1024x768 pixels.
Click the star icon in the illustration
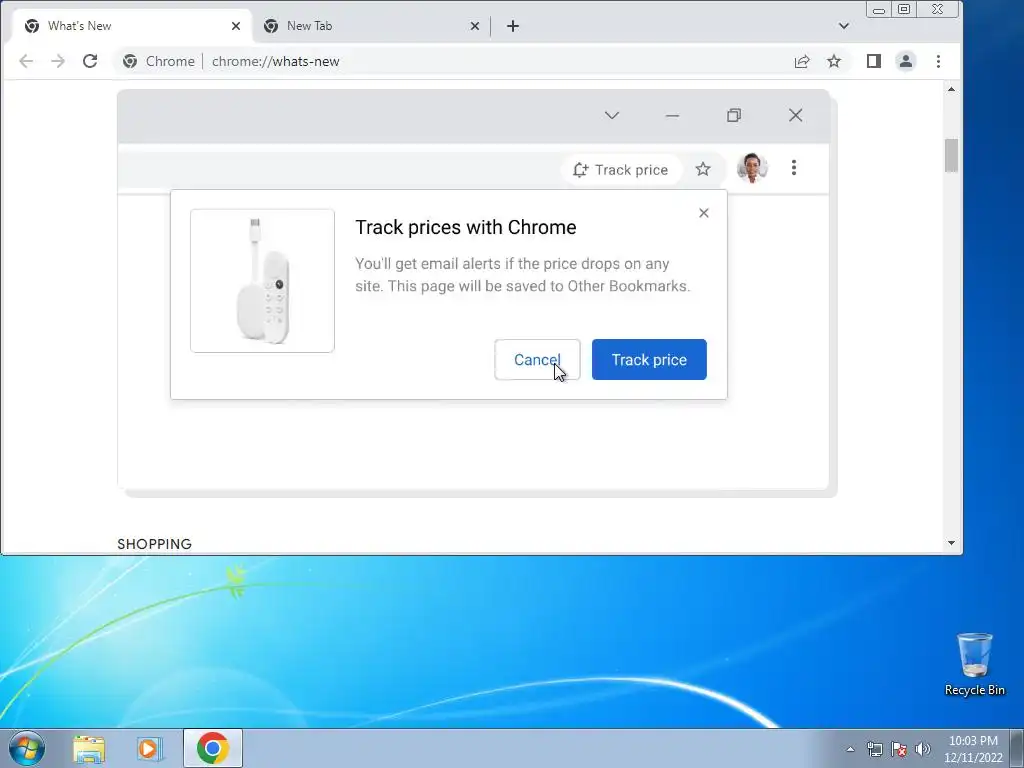(703, 169)
